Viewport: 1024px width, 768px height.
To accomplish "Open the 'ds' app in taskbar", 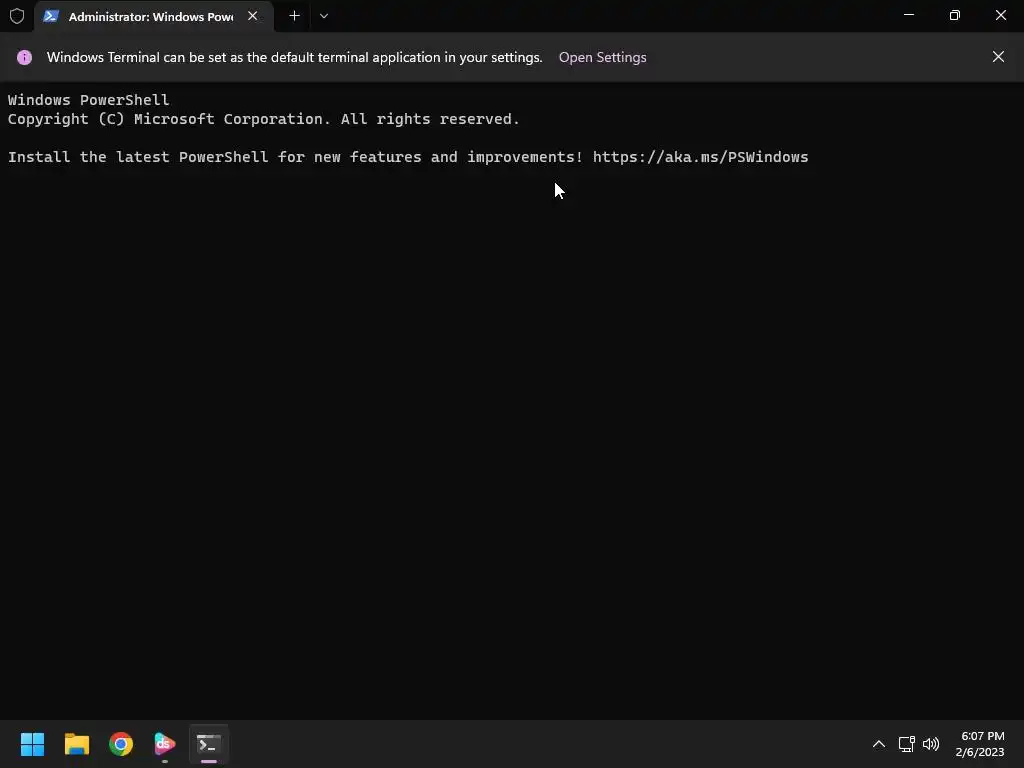I will point(165,744).
